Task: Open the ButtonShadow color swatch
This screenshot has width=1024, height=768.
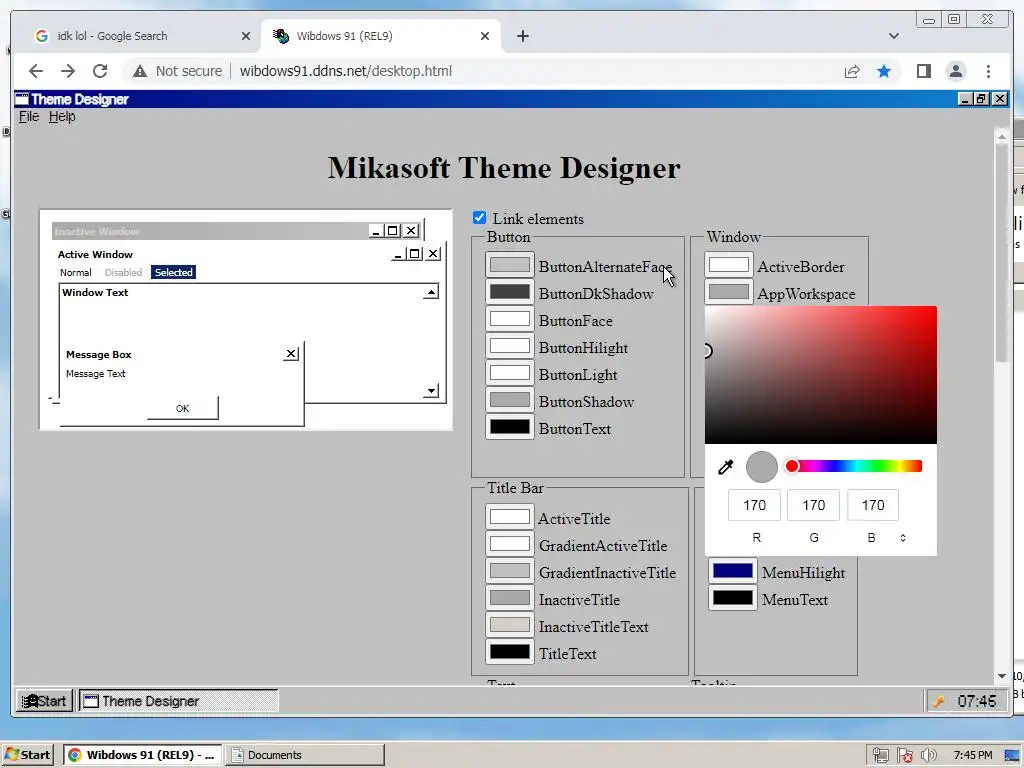Action: [509, 400]
